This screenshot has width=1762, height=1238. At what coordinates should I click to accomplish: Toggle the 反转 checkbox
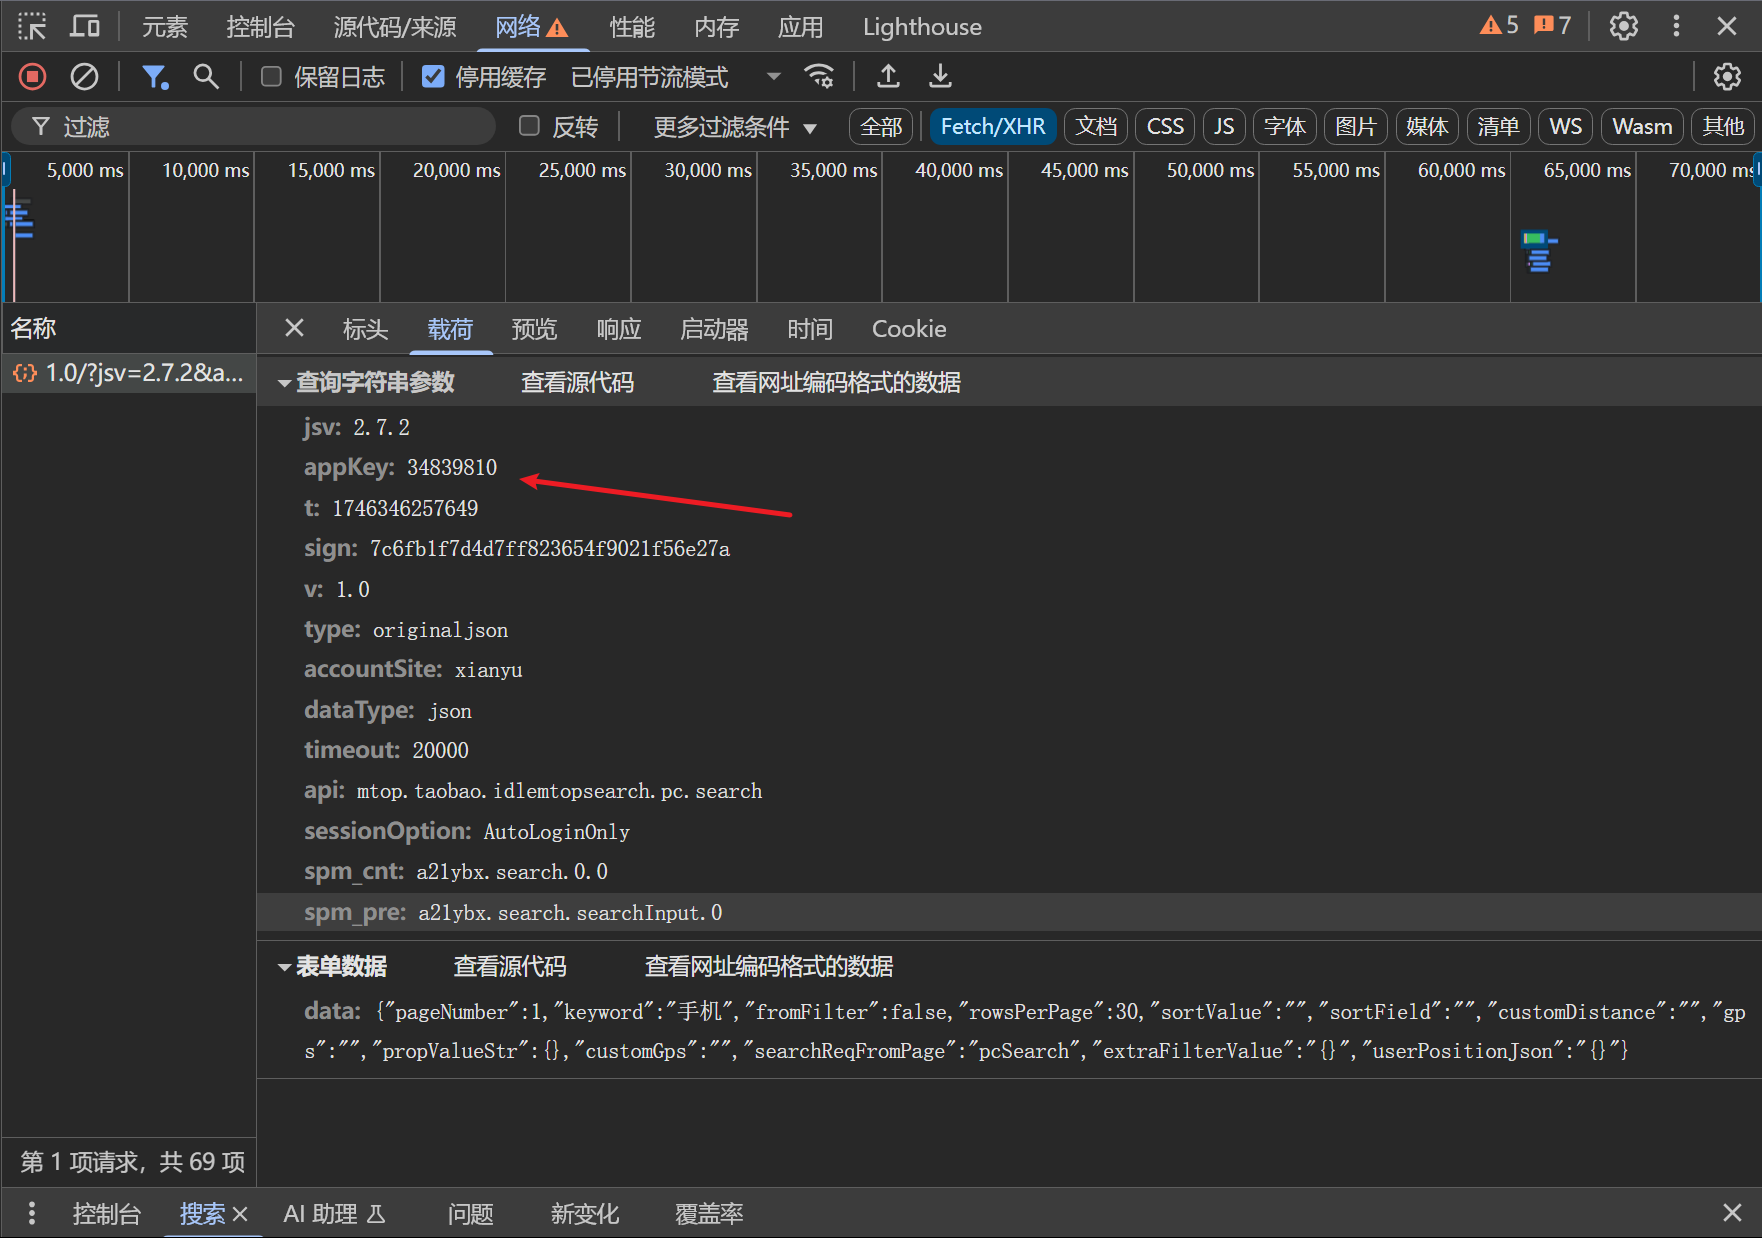click(530, 126)
